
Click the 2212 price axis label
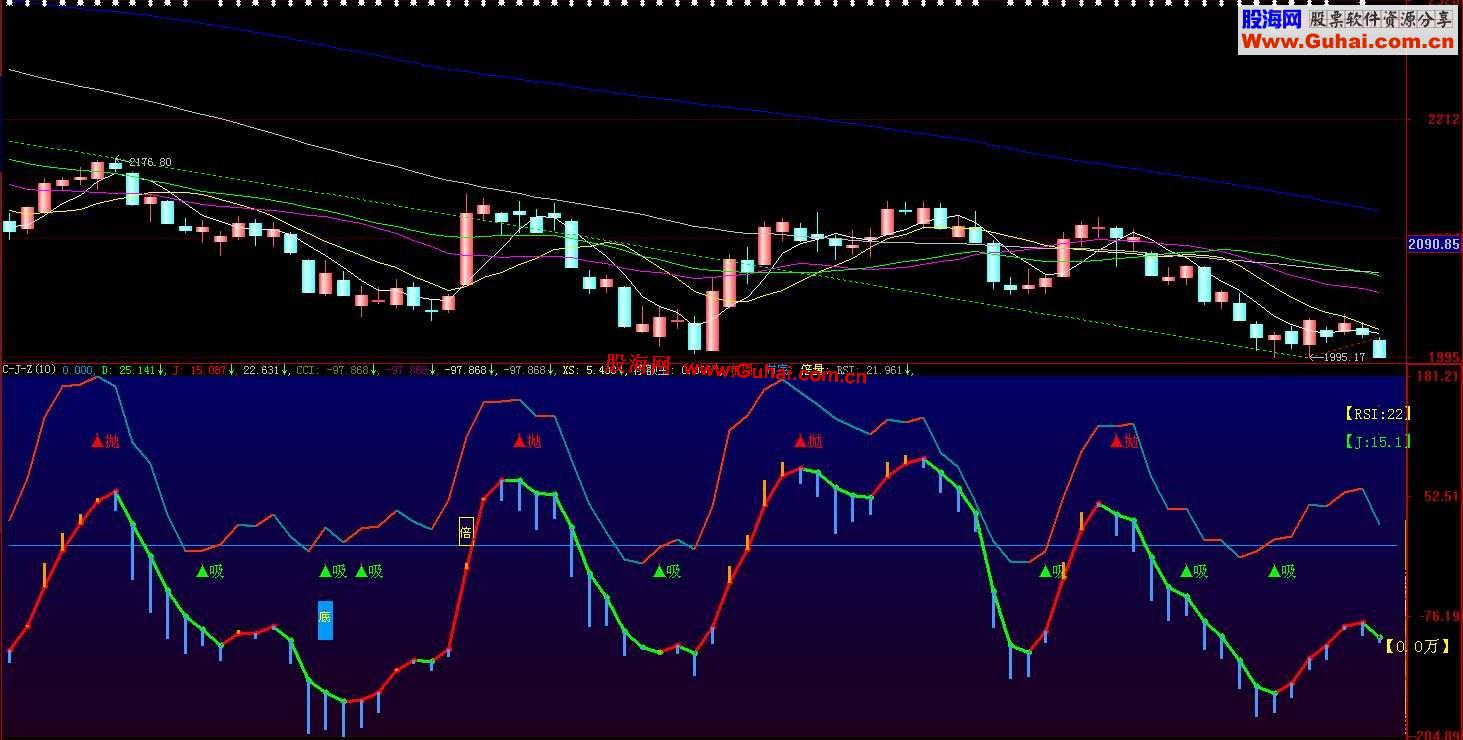tap(1443, 120)
